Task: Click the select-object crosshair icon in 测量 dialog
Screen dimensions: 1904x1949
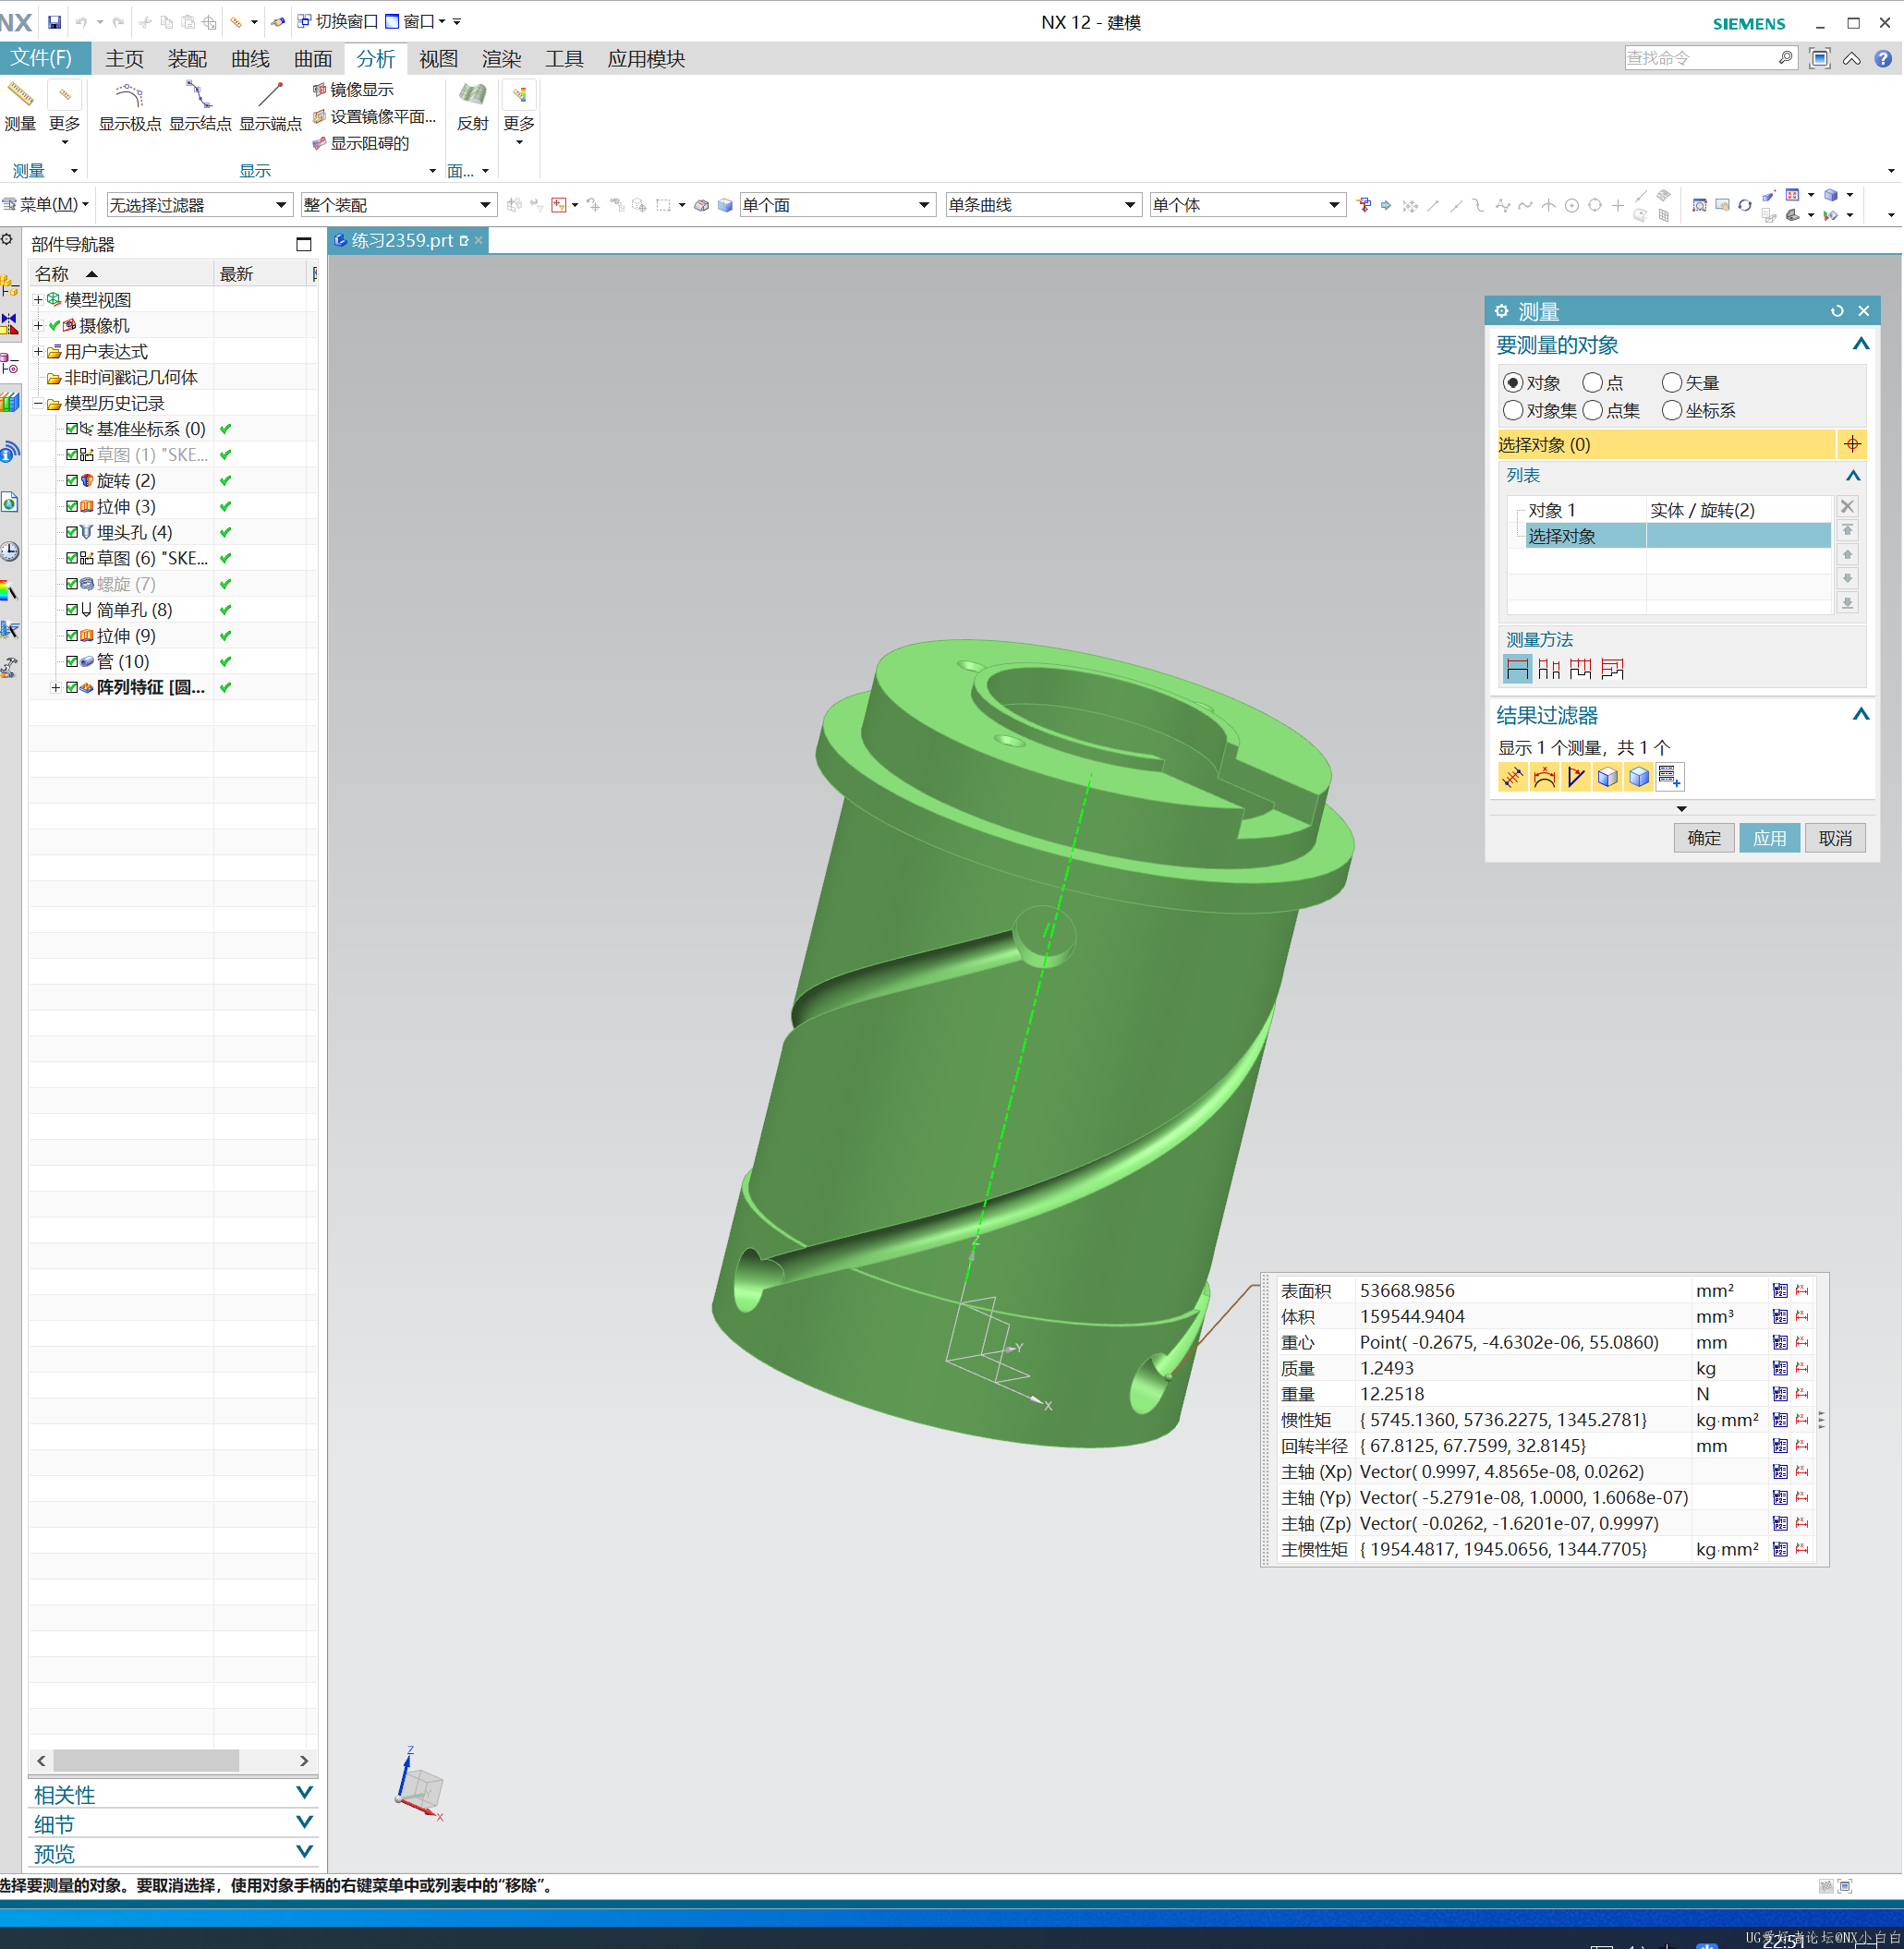Action: (1852, 445)
